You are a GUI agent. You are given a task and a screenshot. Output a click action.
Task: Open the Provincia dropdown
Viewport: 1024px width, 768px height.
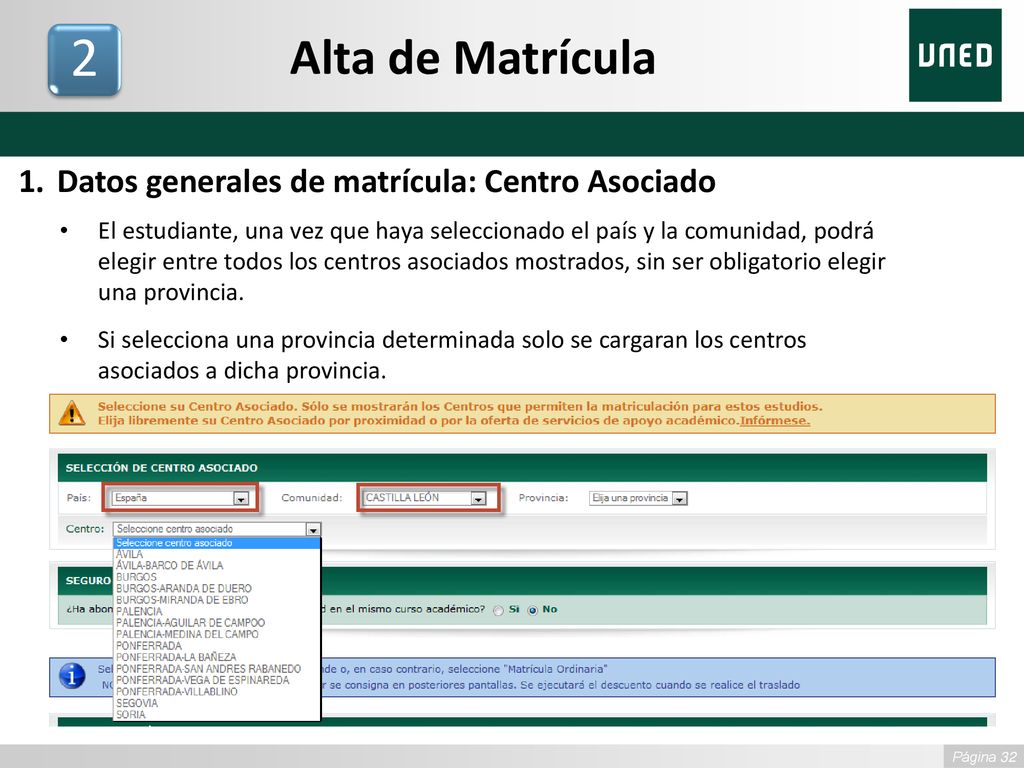click(x=638, y=498)
